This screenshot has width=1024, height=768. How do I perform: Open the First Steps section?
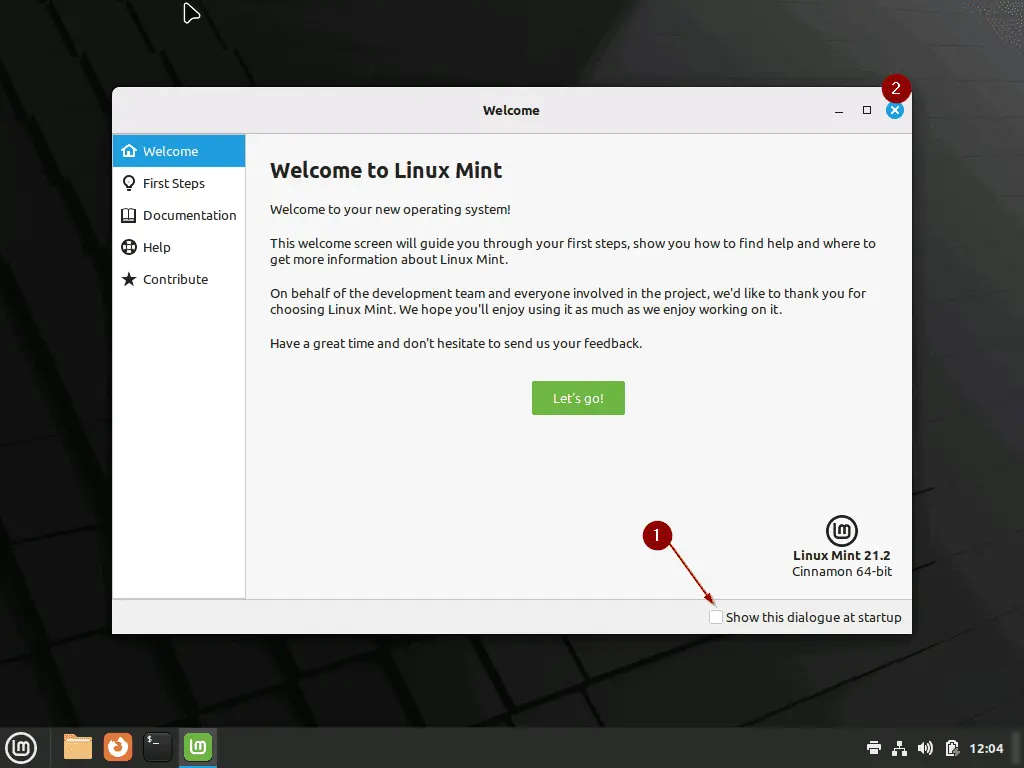tap(179, 184)
